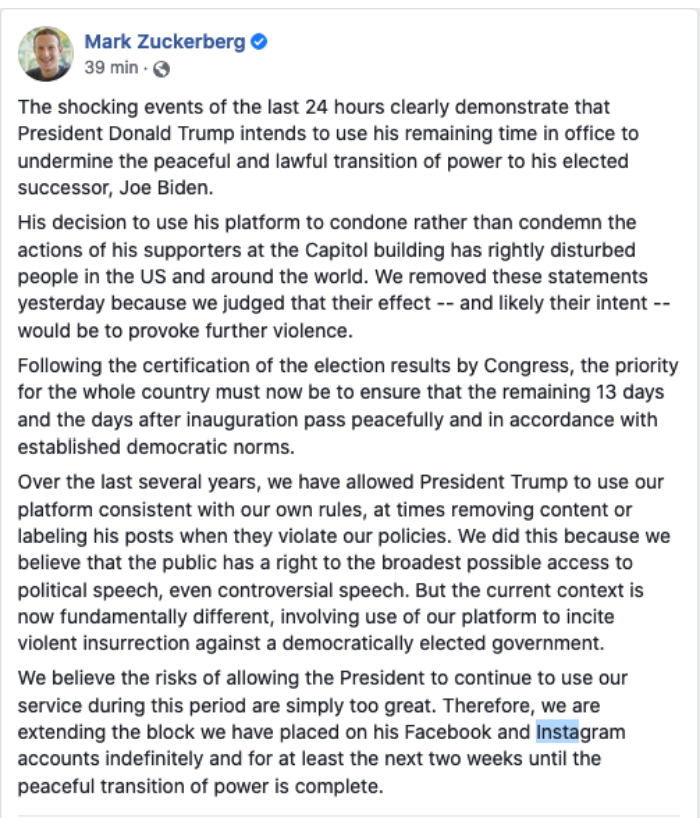
Task: Click the phrase "remaining 13 days"
Action: [566, 393]
